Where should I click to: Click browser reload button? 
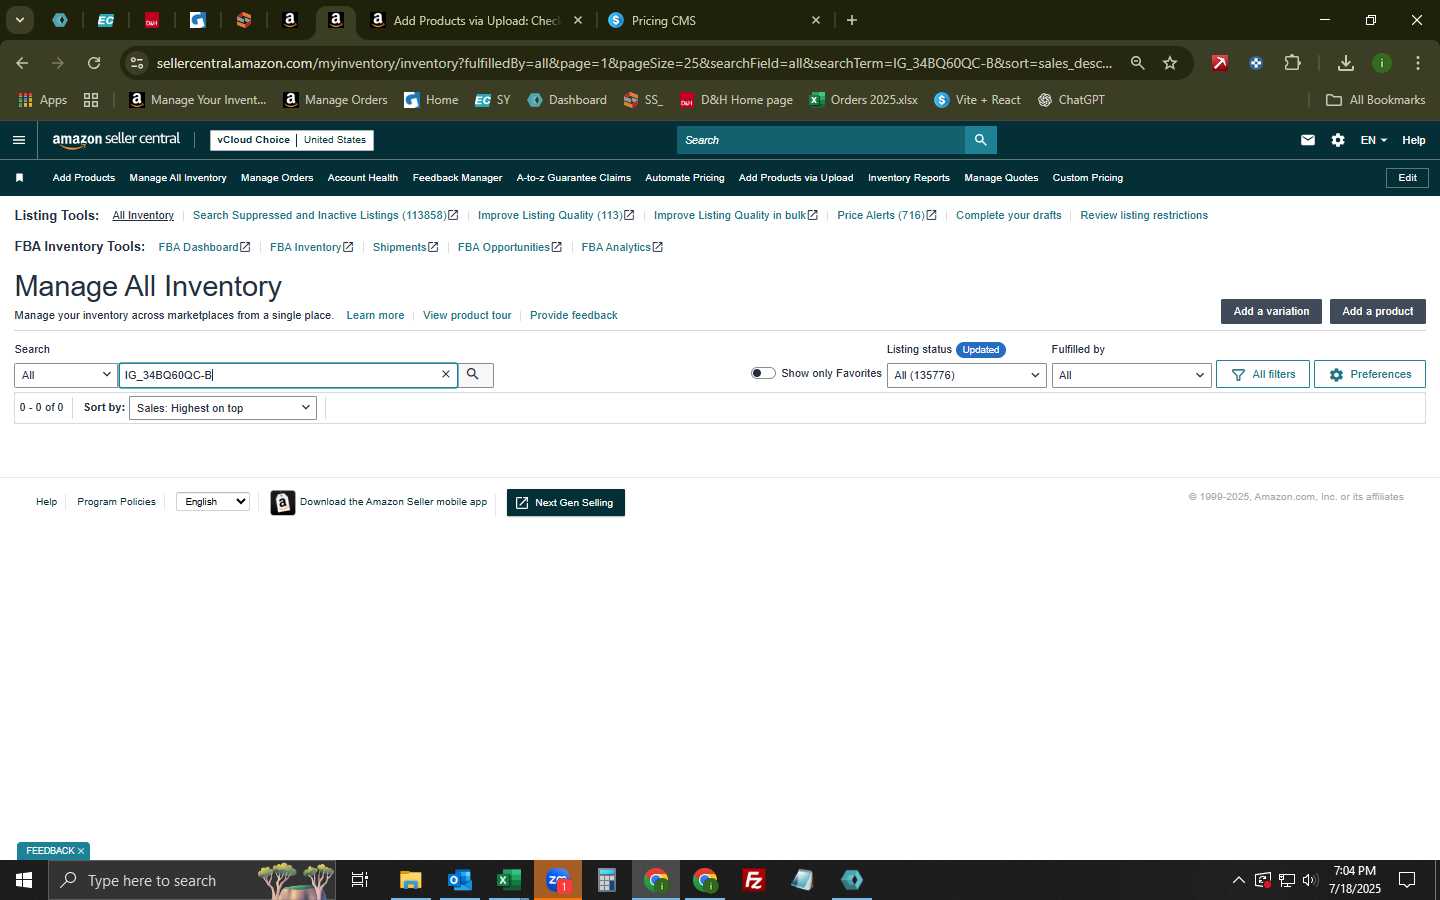(x=94, y=63)
